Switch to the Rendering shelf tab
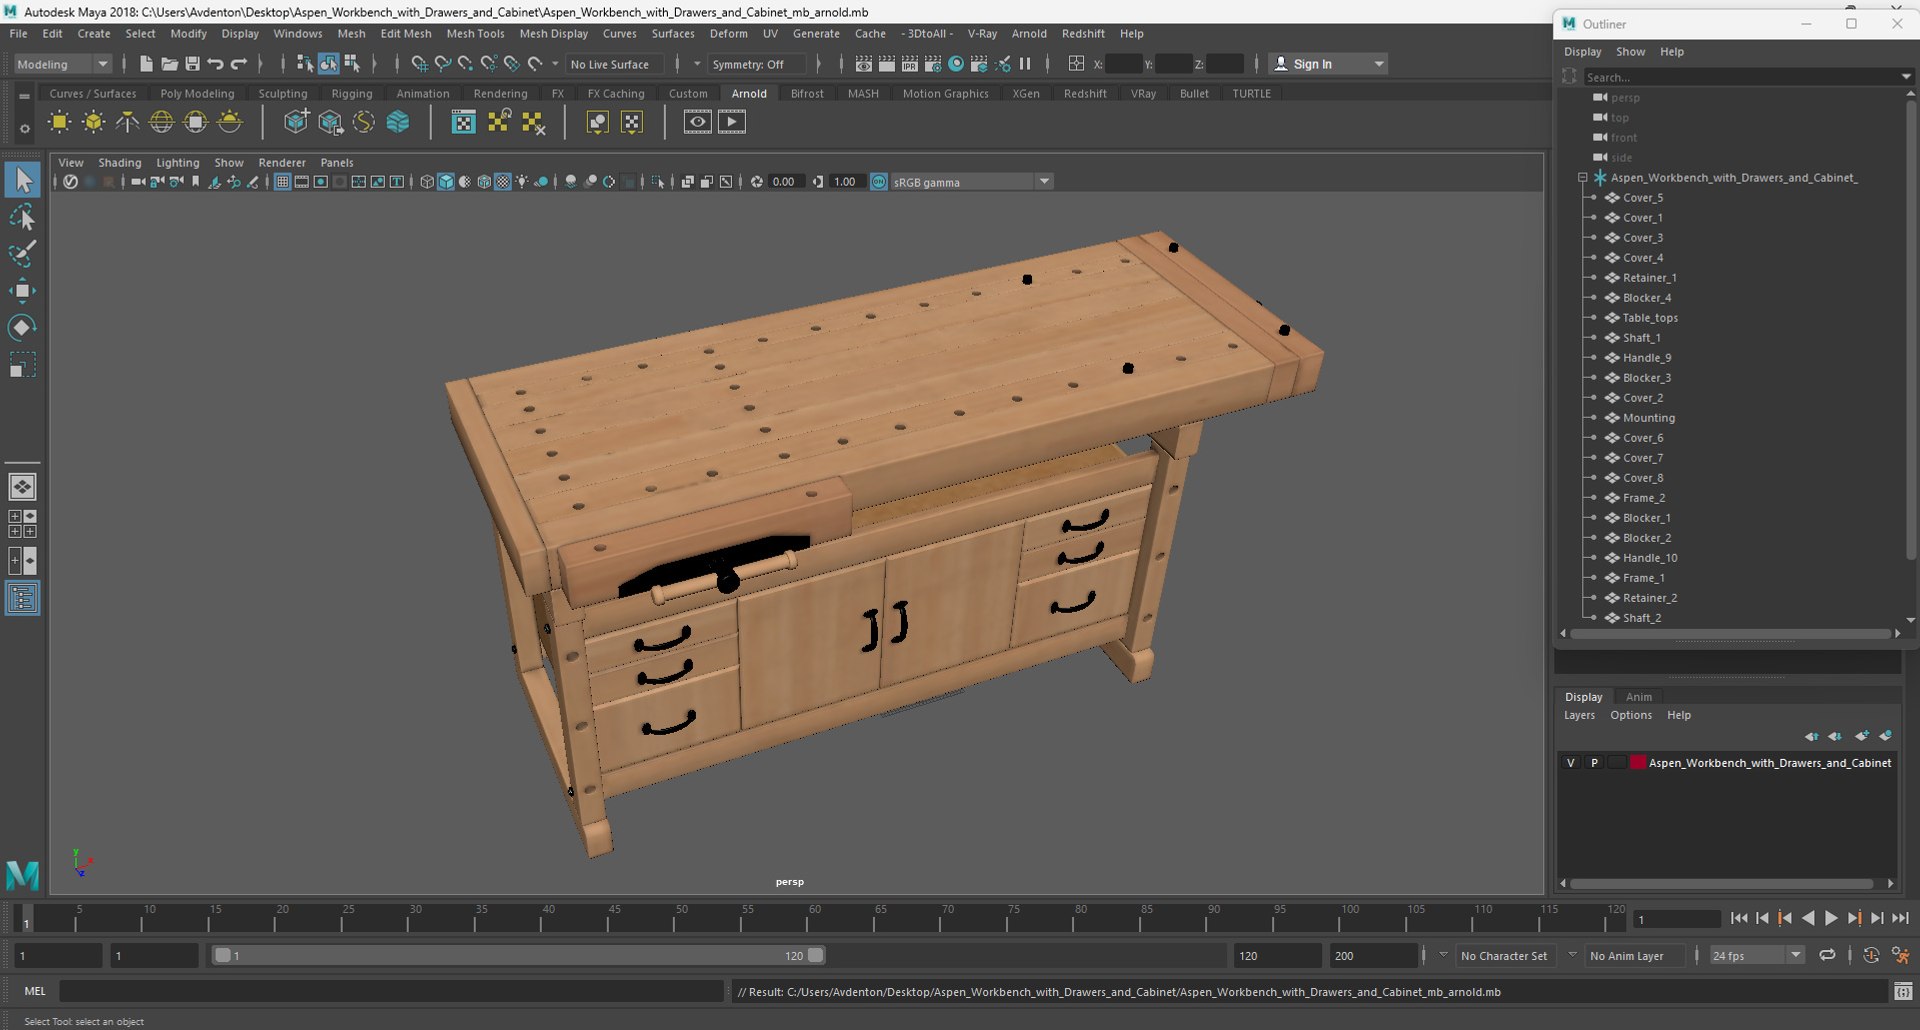1920x1030 pixels. [500, 93]
